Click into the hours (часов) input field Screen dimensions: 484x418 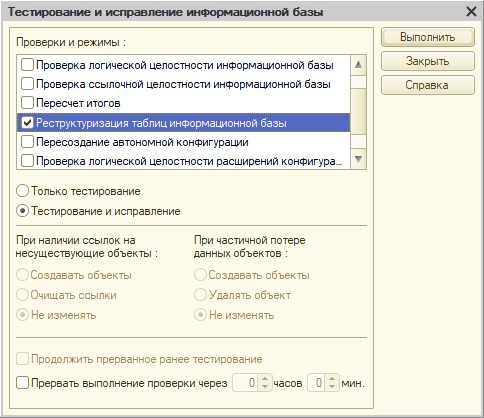click(x=246, y=383)
